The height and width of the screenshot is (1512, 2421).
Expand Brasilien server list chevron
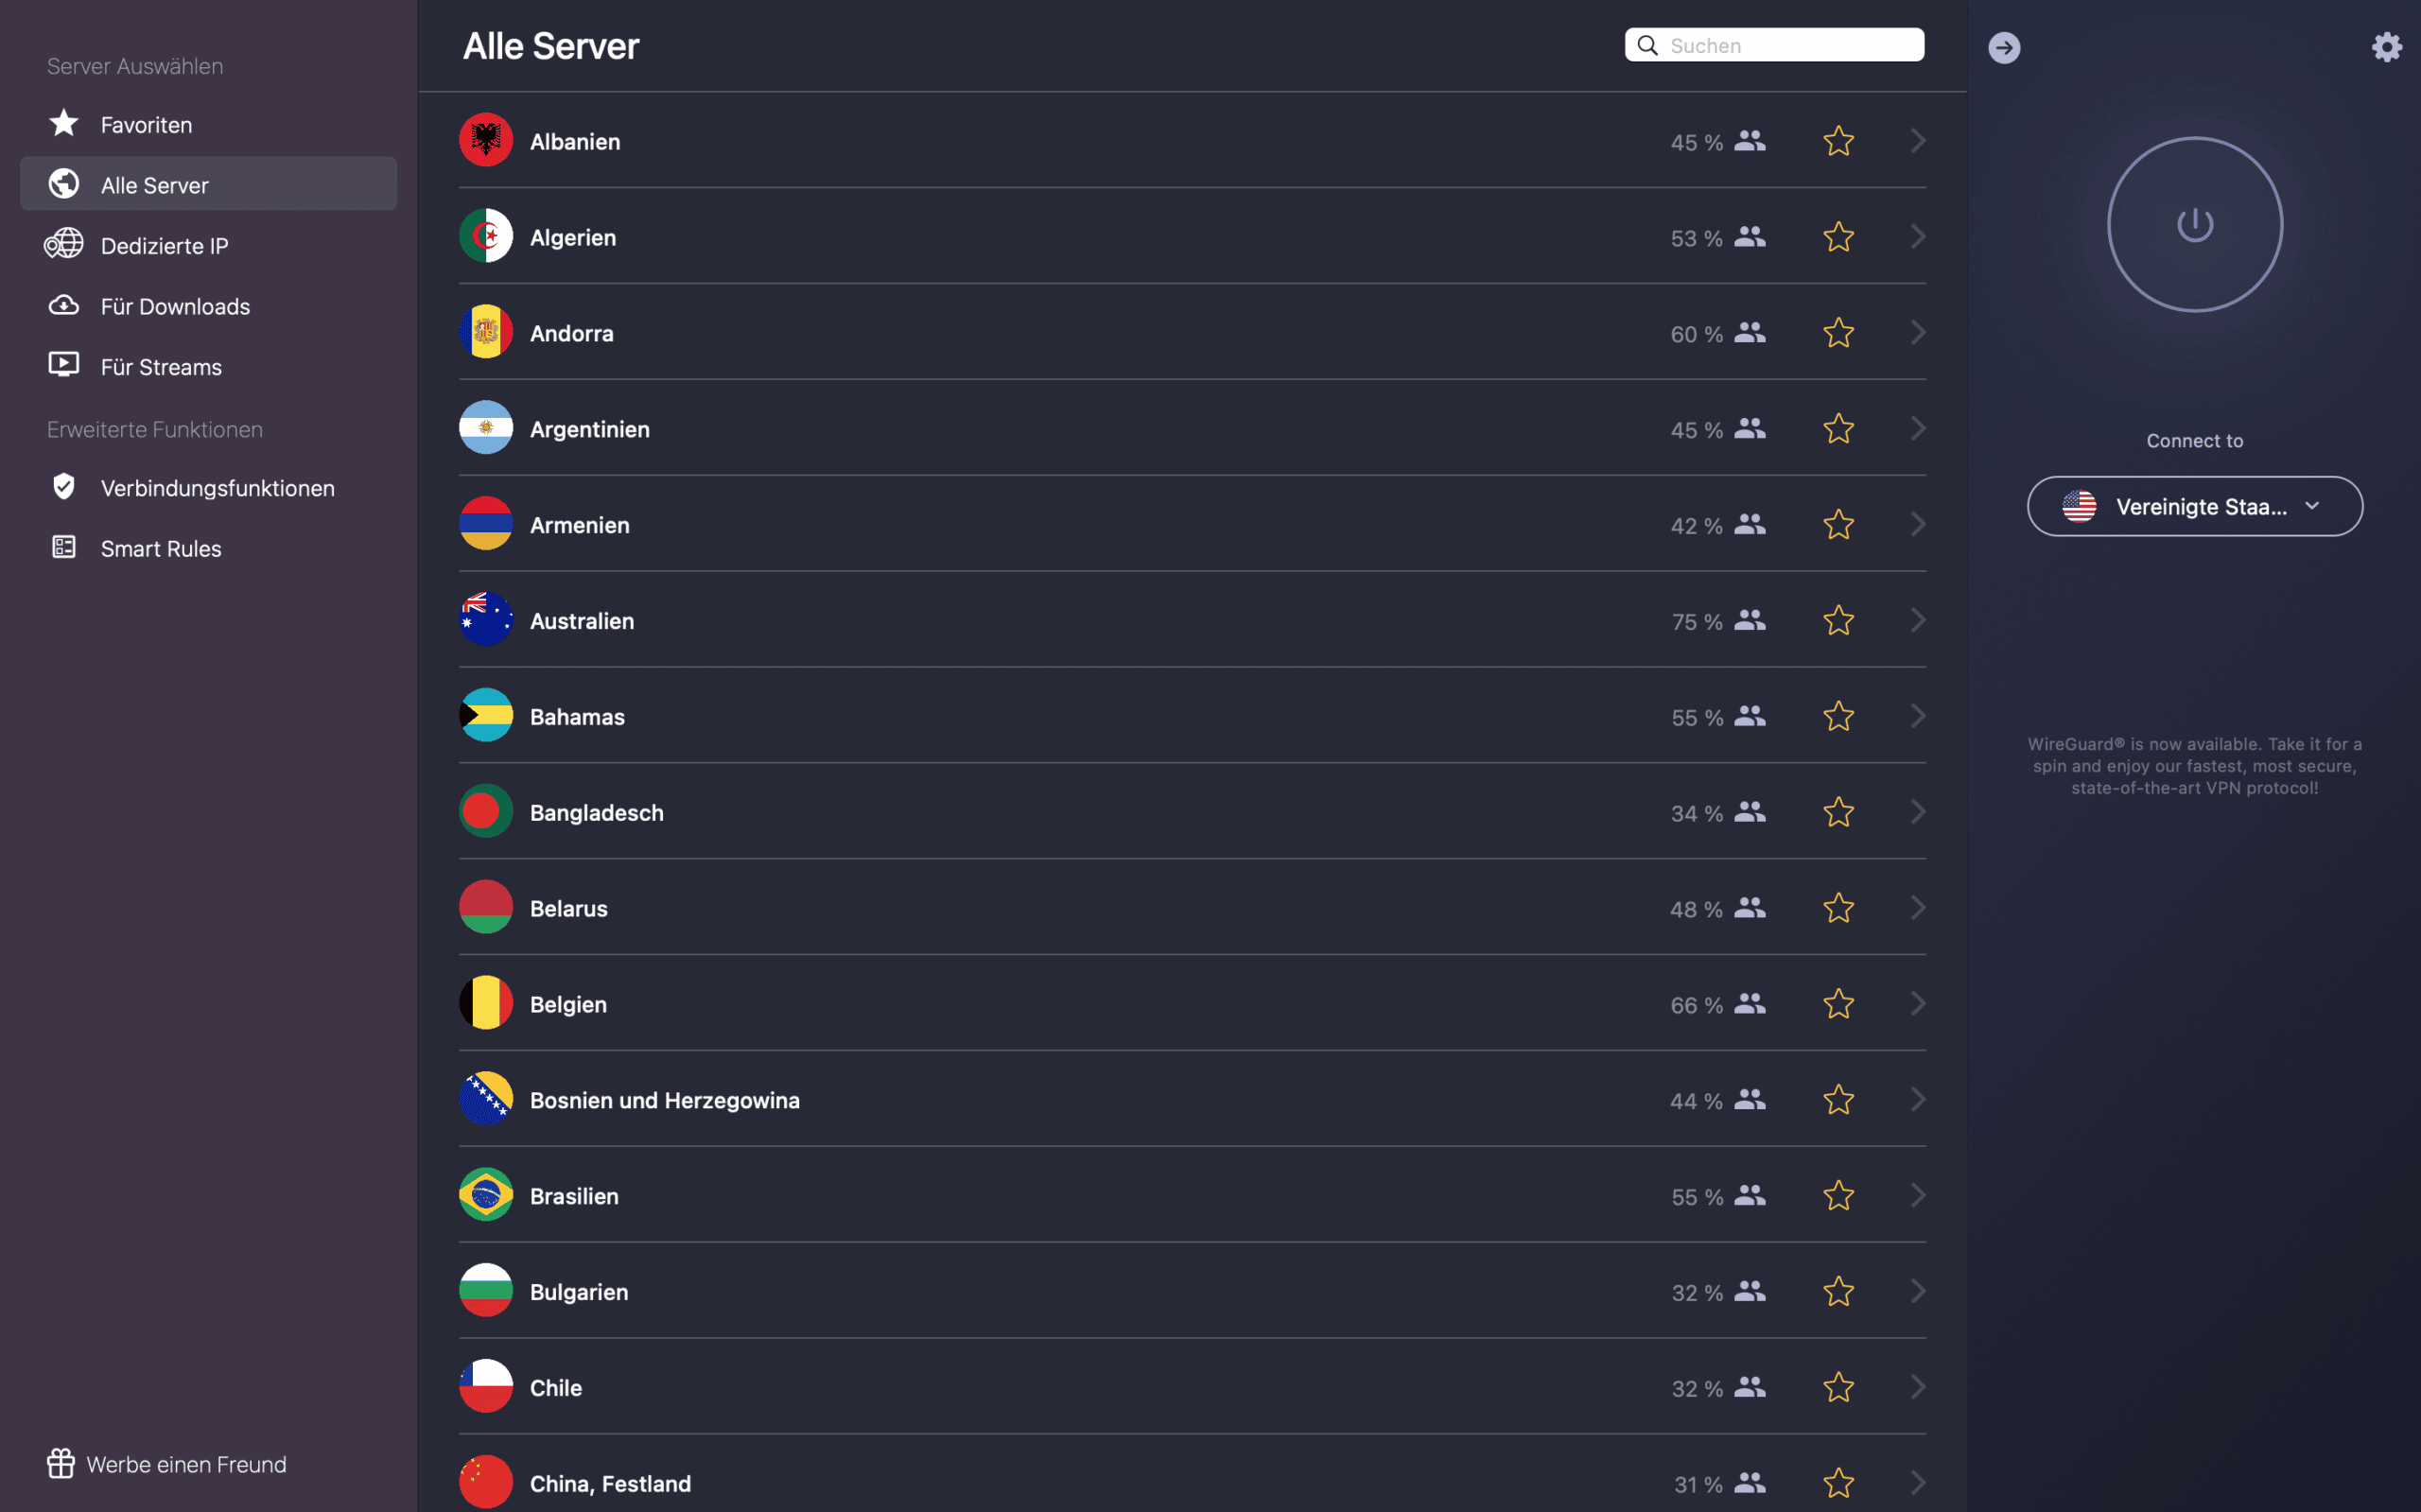1917,1195
